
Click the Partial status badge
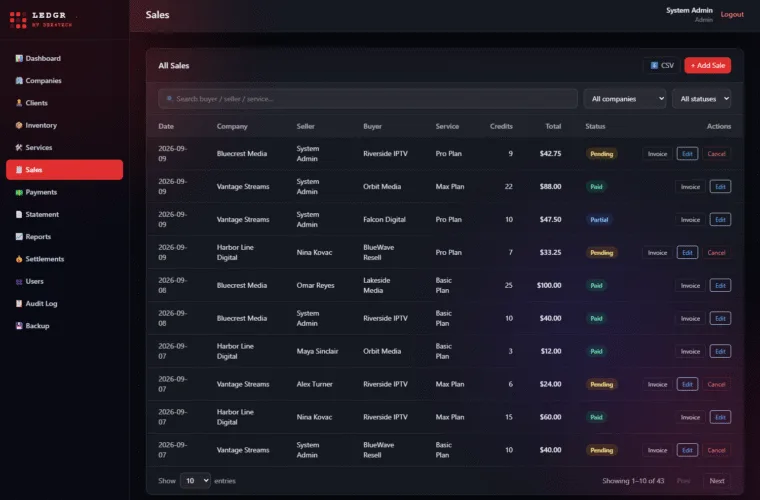599,219
